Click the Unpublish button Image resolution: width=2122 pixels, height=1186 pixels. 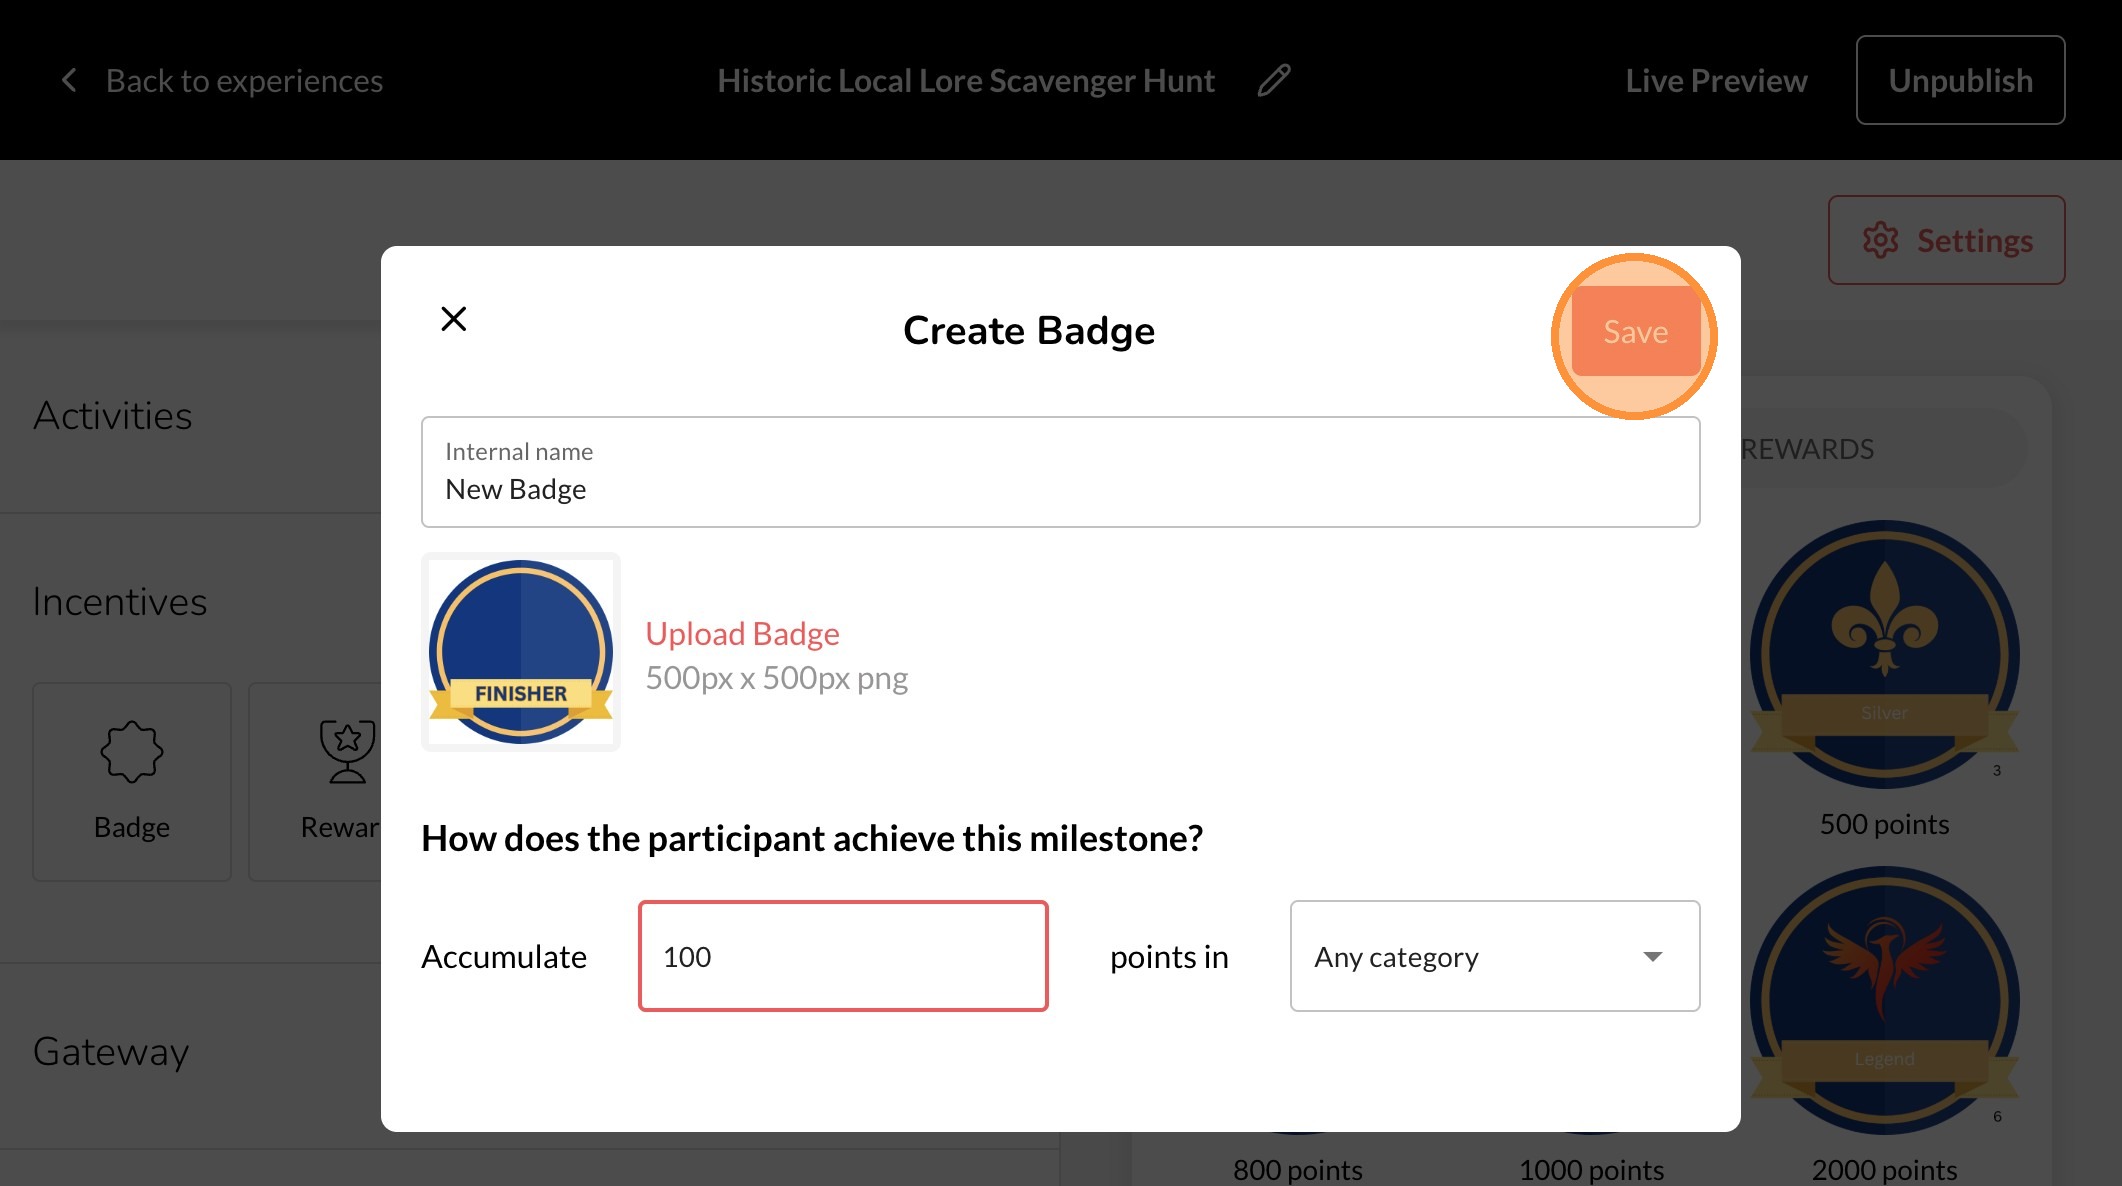[1960, 80]
